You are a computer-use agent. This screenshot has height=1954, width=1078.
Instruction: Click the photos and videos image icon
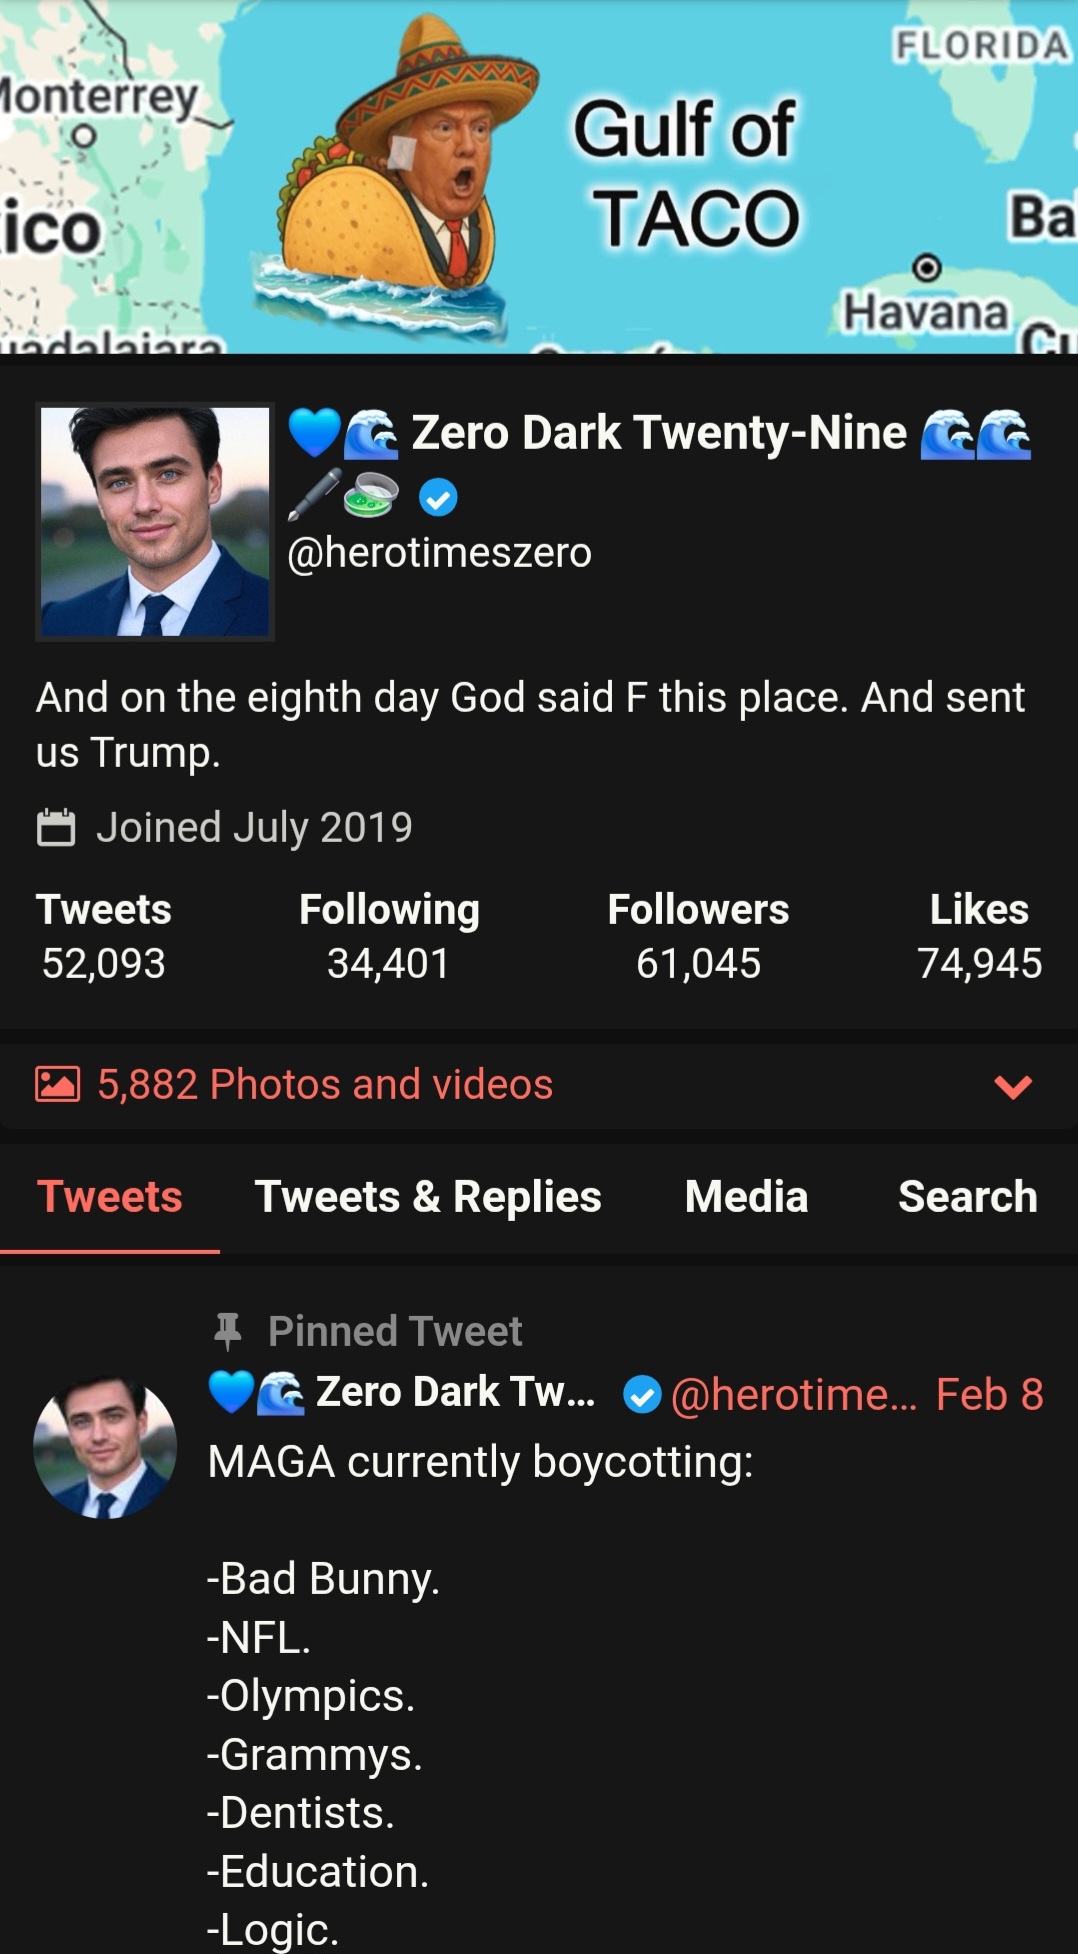tap(58, 1084)
